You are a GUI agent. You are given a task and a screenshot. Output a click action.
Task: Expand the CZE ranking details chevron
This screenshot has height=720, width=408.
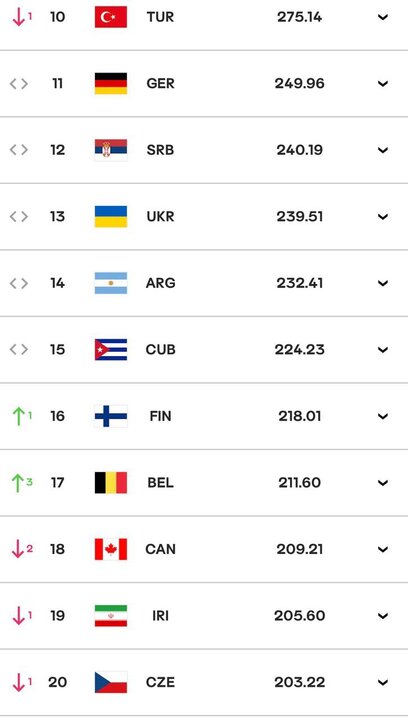click(x=383, y=682)
